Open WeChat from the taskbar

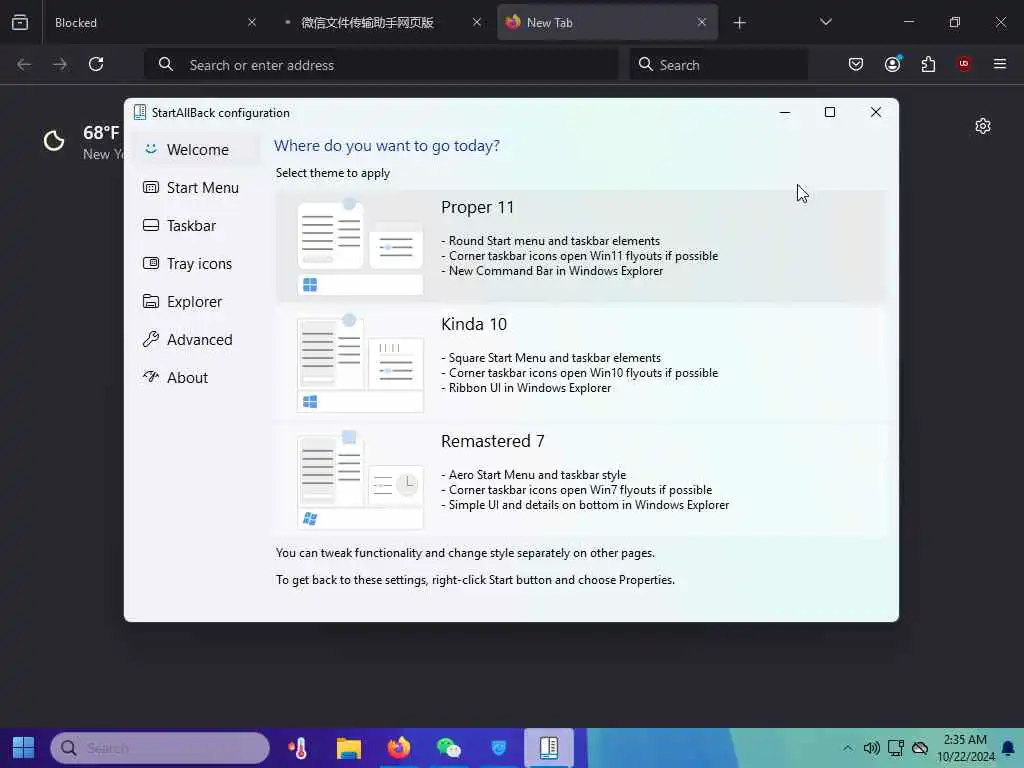click(449, 748)
